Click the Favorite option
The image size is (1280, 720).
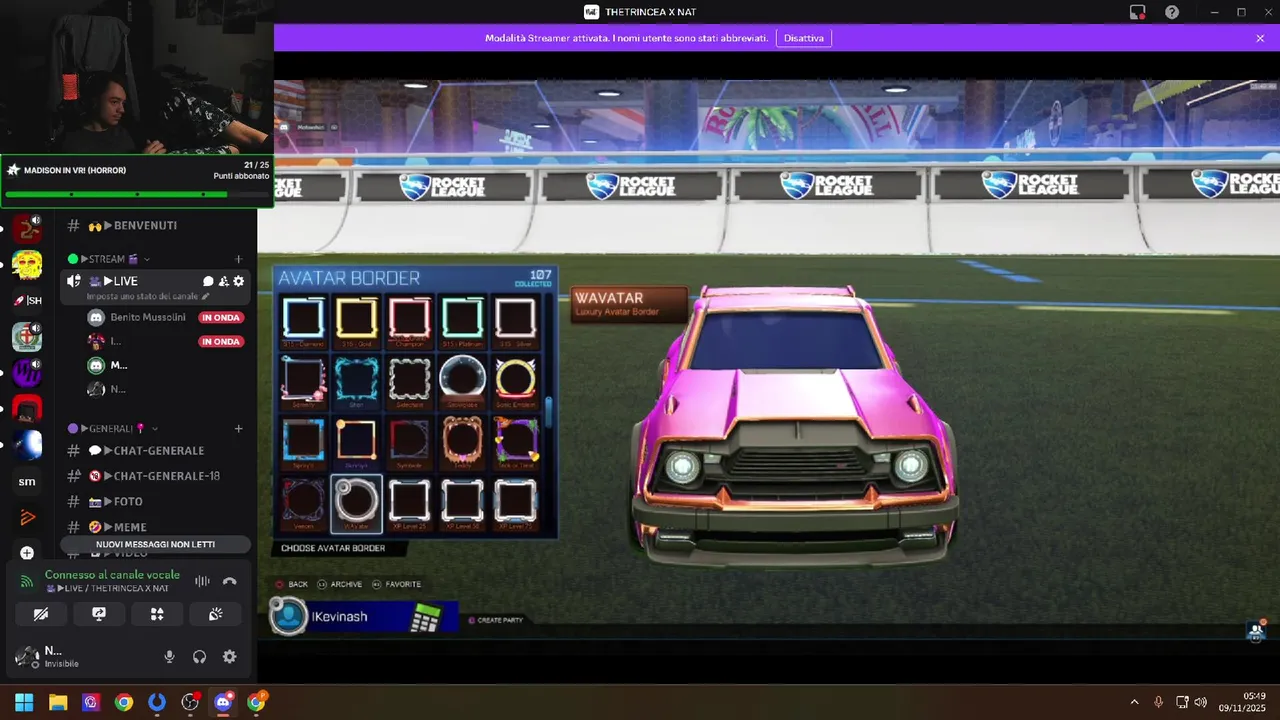tap(396, 584)
